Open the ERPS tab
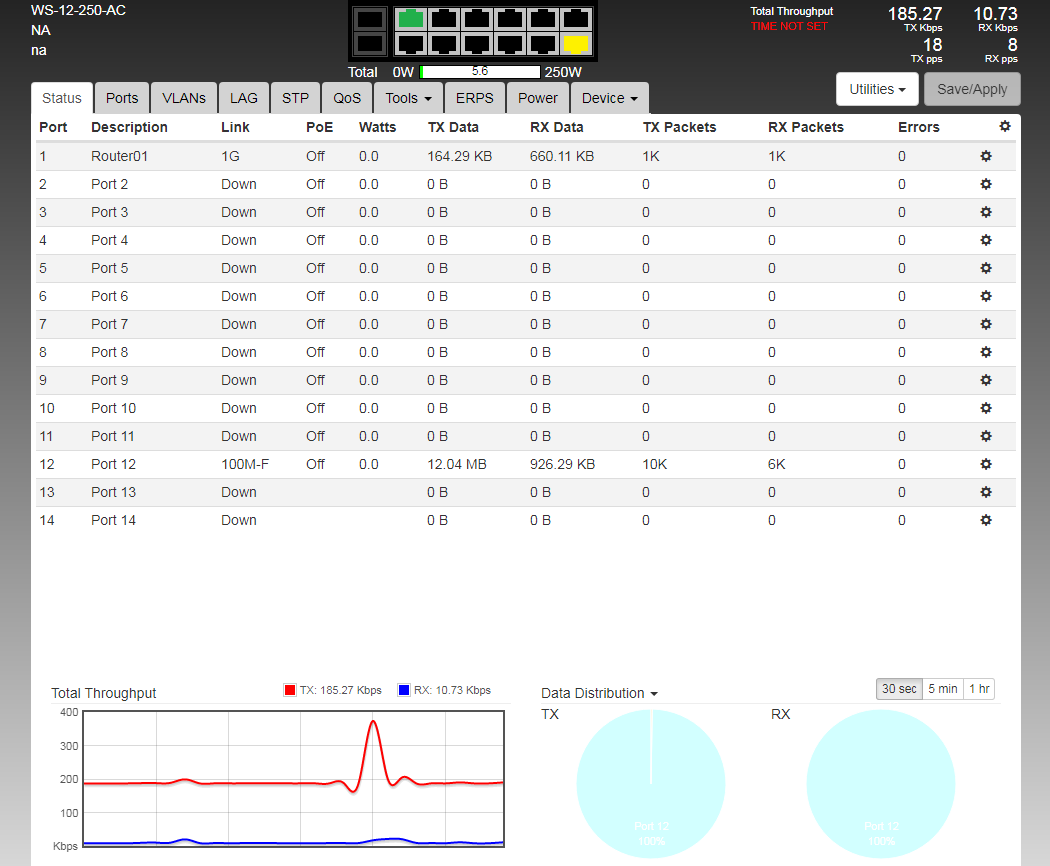Image resolution: width=1050 pixels, height=866 pixels. tap(474, 98)
